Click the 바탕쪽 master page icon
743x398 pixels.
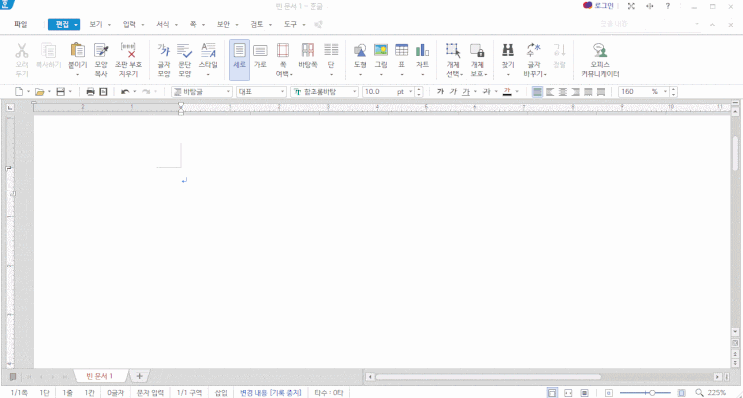pyautogui.click(x=308, y=50)
